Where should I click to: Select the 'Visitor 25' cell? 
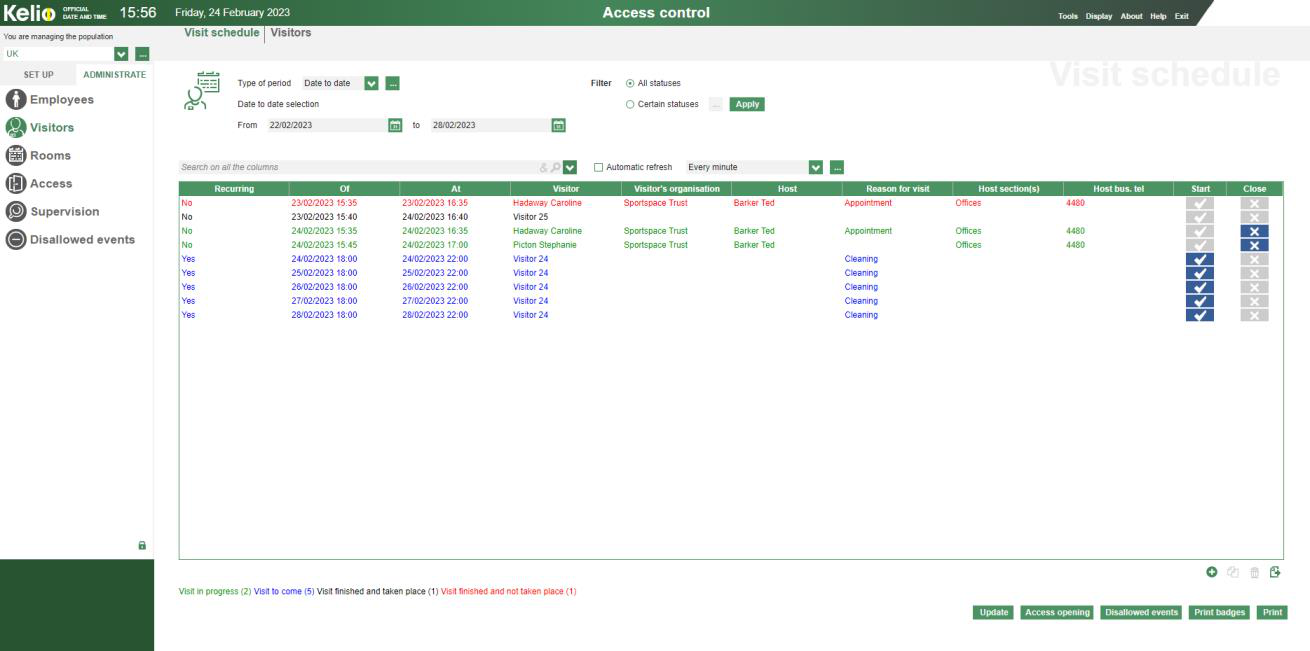565,217
